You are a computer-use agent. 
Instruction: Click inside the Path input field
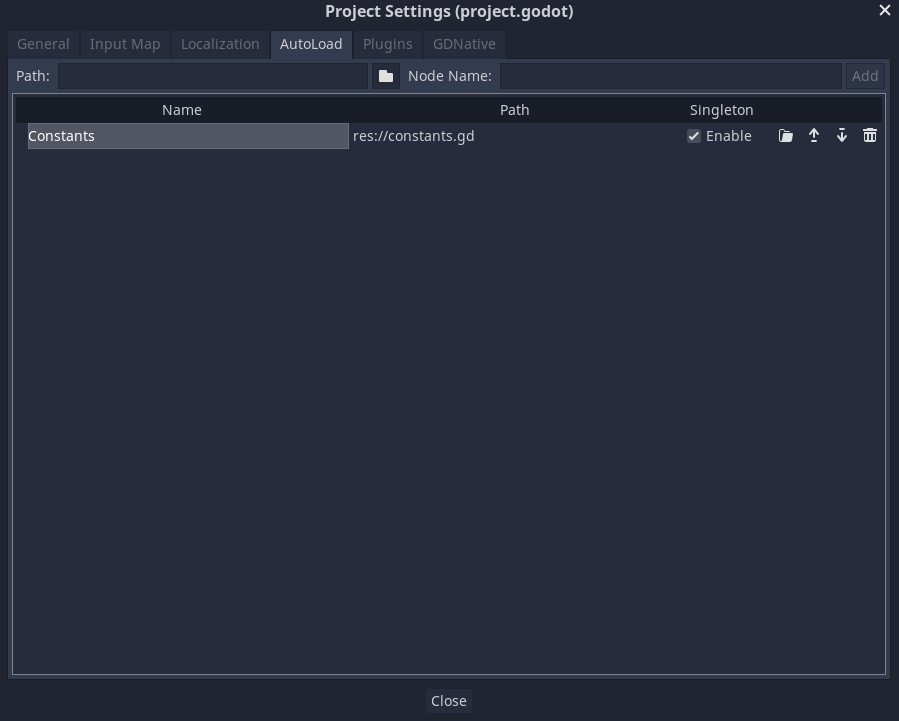(x=212, y=75)
